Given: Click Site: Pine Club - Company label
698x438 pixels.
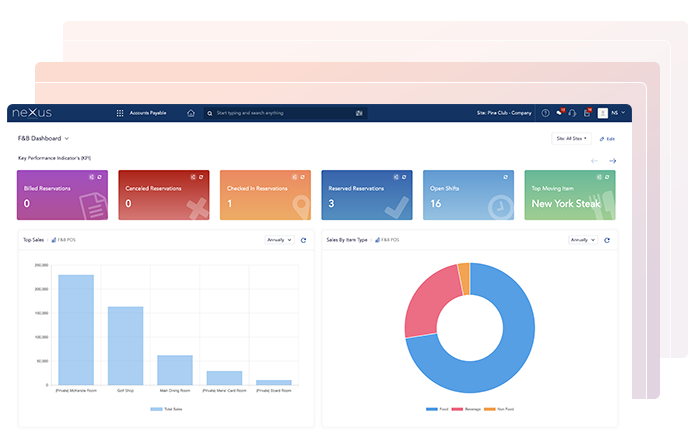Looking at the screenshot, I should [504, 113].
